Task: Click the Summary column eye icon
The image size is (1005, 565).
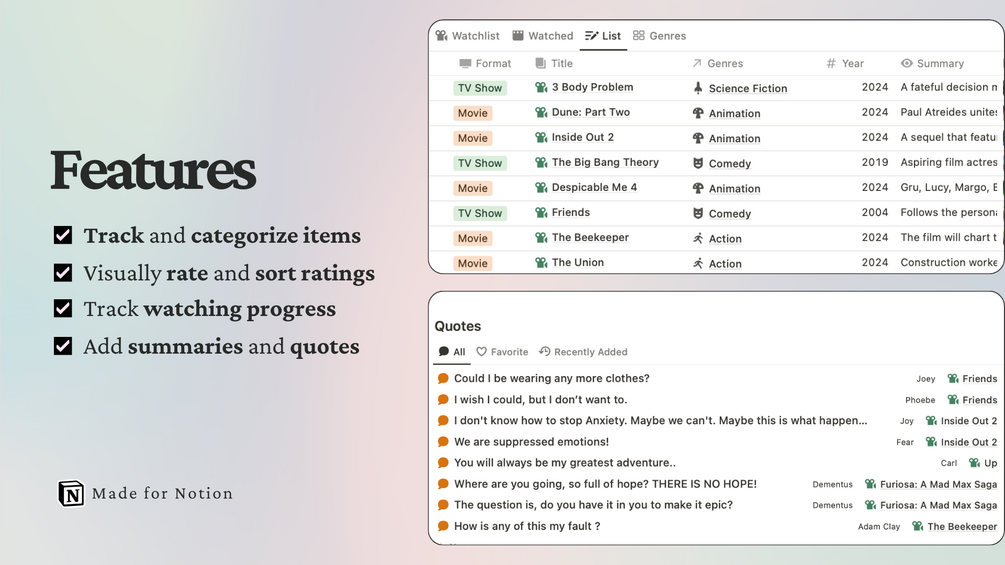Action: 907,63
